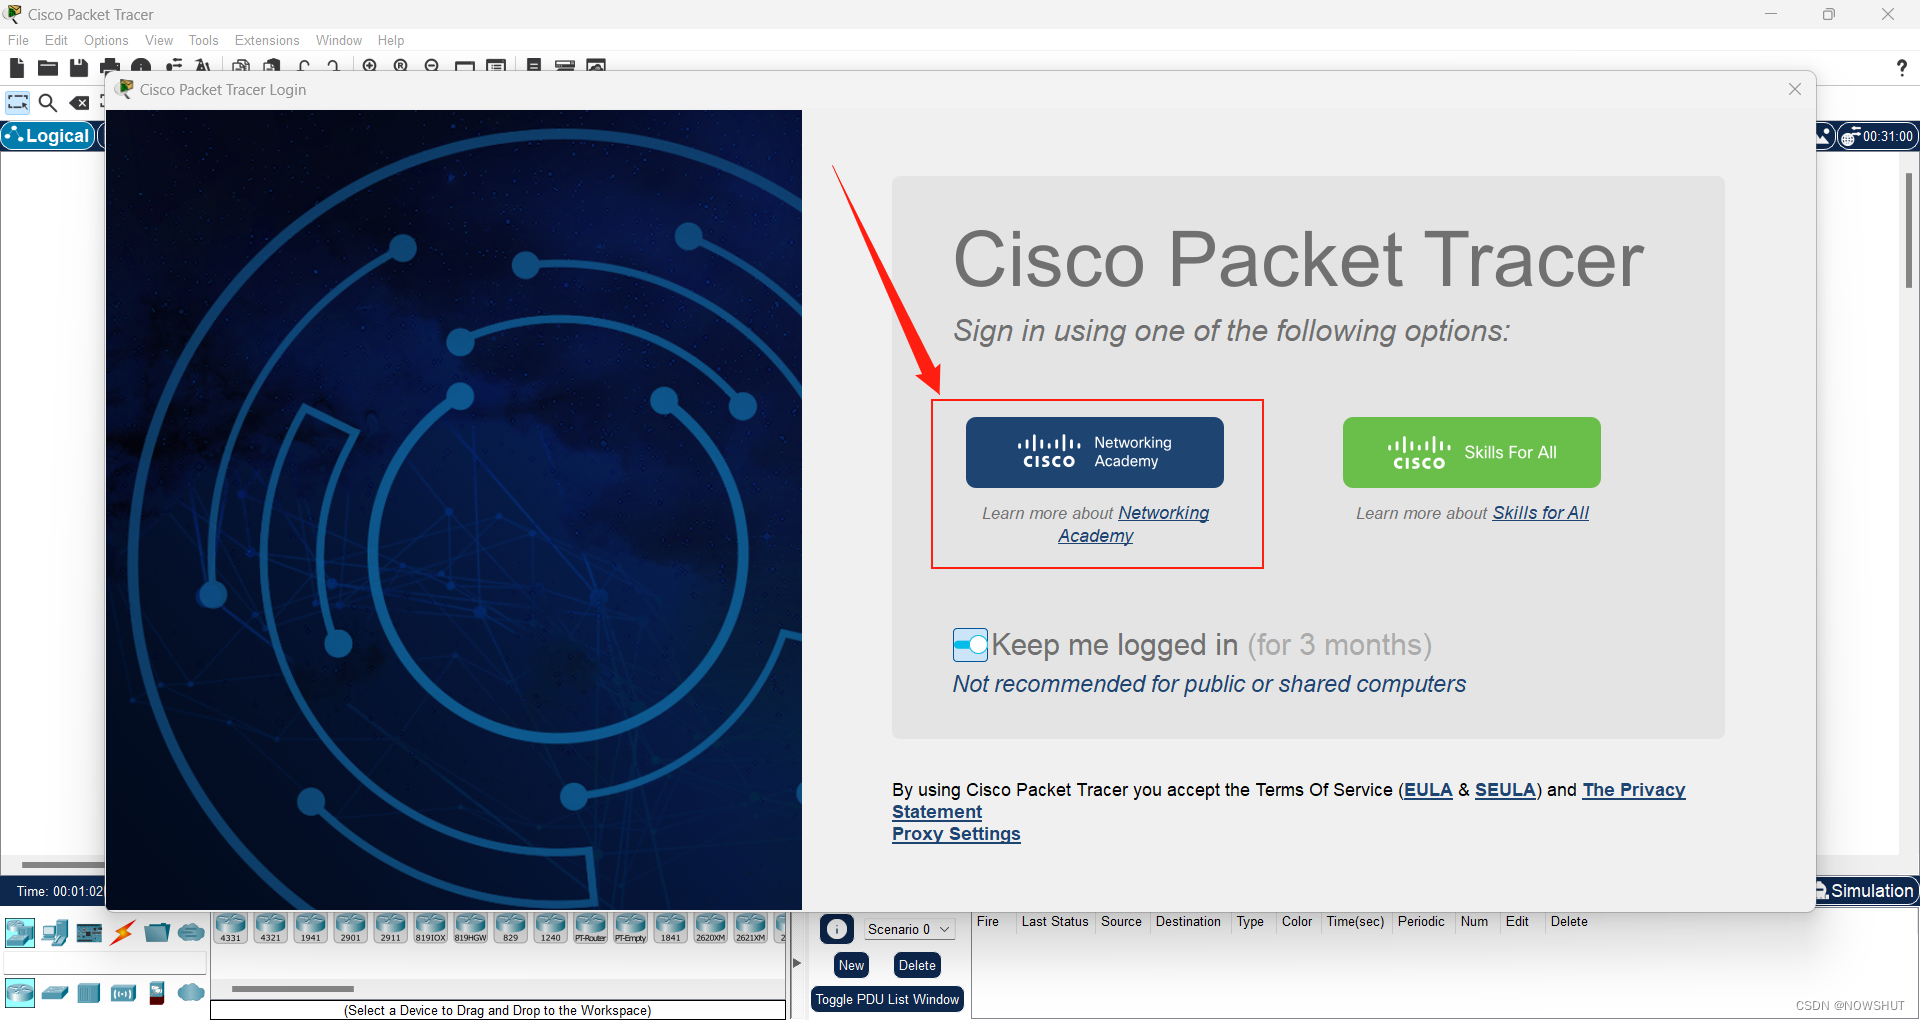Select the Wireless Devices subcategory icon
The height and width of the screenshot is (1020, 1920).
[x=123, y=993]
